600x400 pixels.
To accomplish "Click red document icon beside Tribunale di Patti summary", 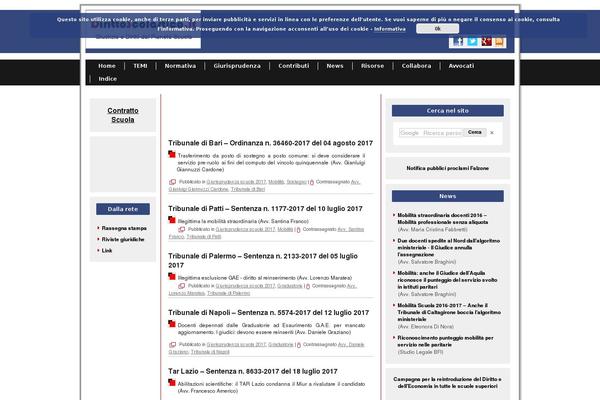I will [172, 220].
